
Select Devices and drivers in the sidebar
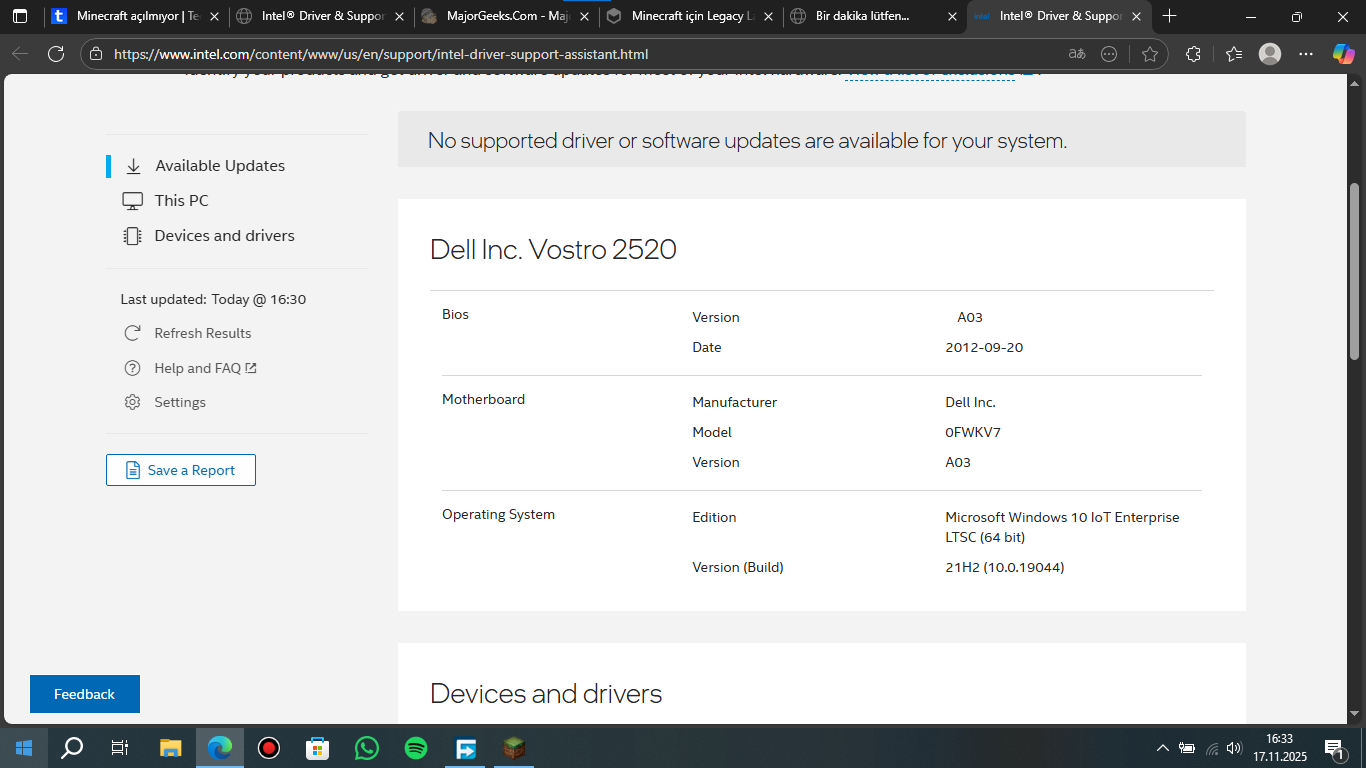[225, 236]
